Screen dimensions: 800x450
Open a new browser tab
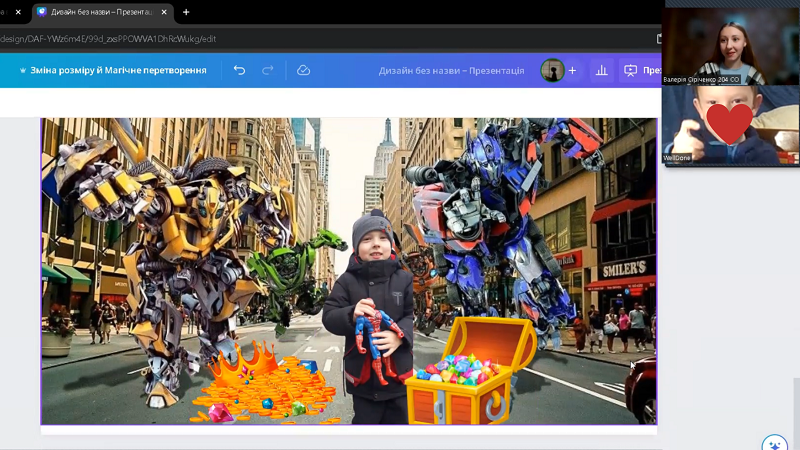[x=186, y=12]
